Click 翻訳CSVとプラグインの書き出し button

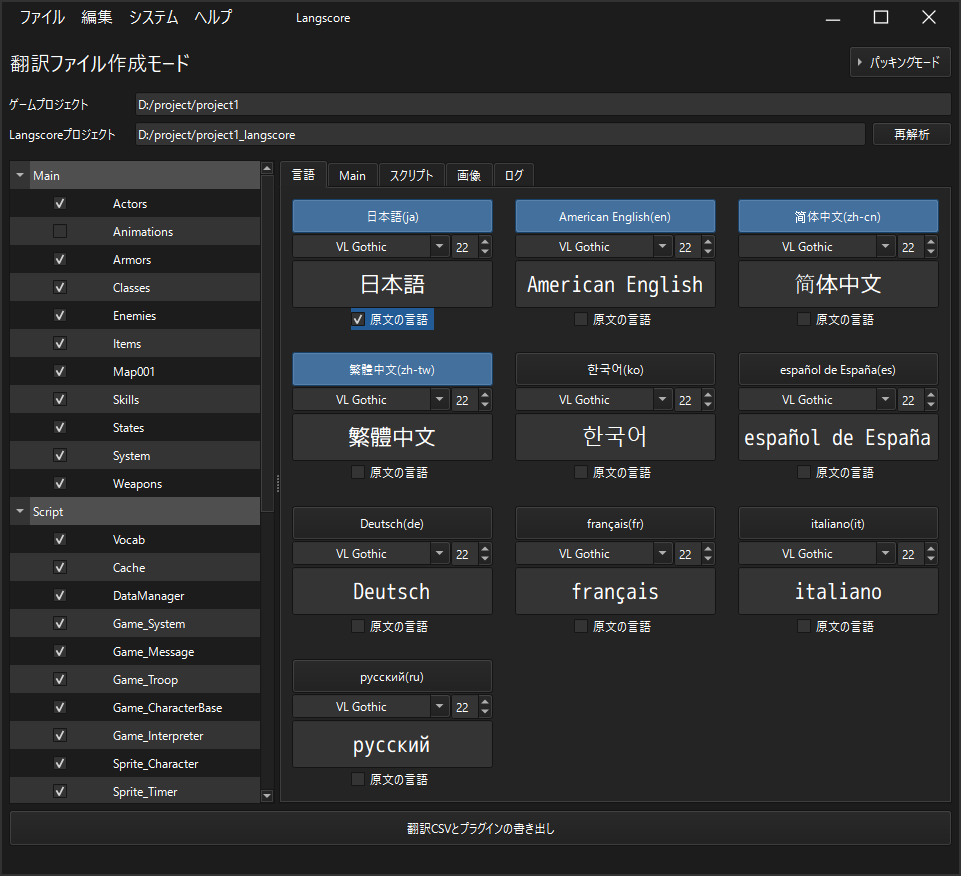tap(480, 828)
